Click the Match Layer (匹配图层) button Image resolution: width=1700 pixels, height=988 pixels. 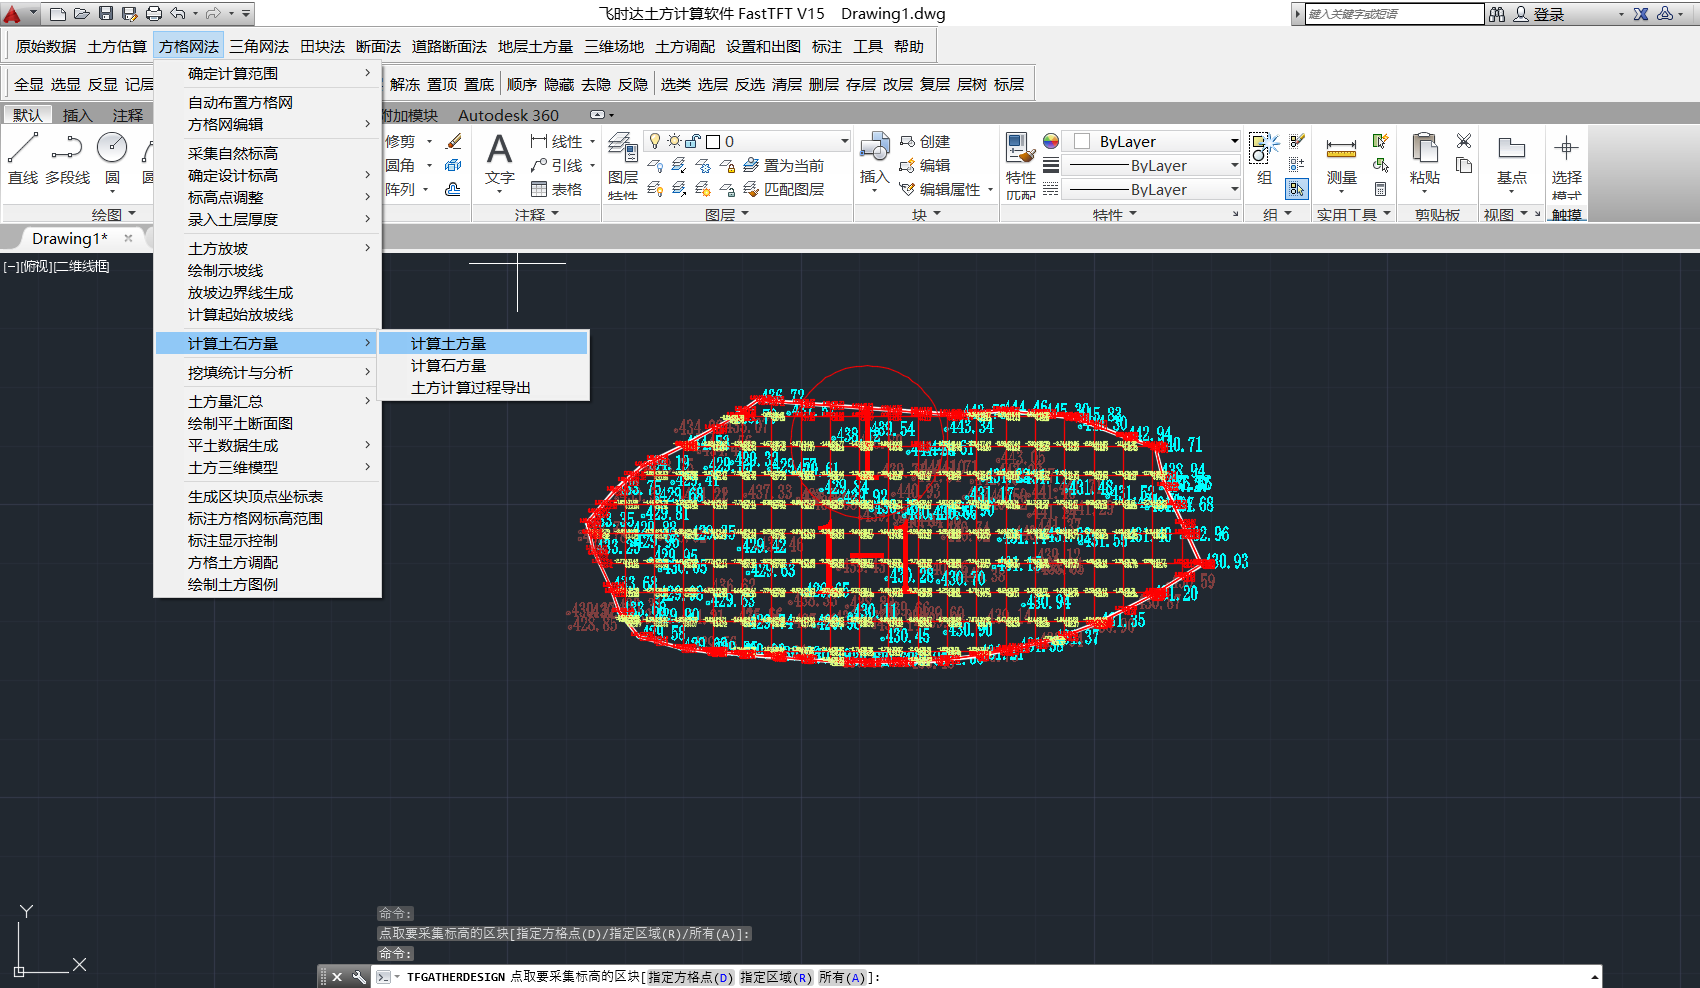(783, 189)
